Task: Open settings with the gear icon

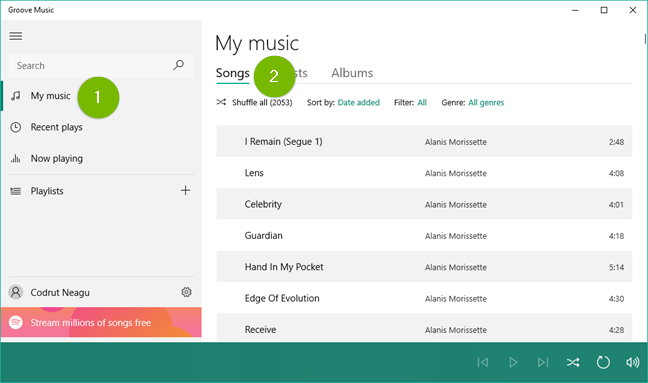Action: click(x=186, y=292)
